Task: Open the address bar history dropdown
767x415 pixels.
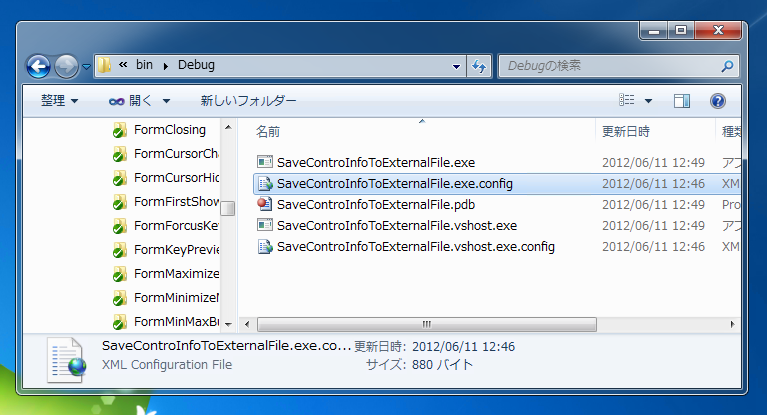Action: (456, 66)
